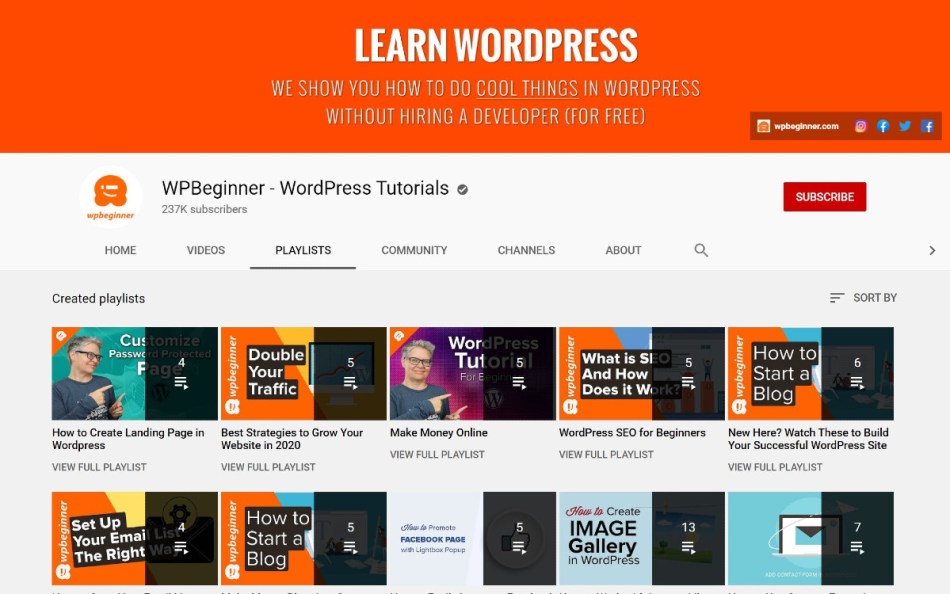Click playlist icon on Make Money Online thumbnail
This screenshot has width=950, height=594.
(519, 382)
